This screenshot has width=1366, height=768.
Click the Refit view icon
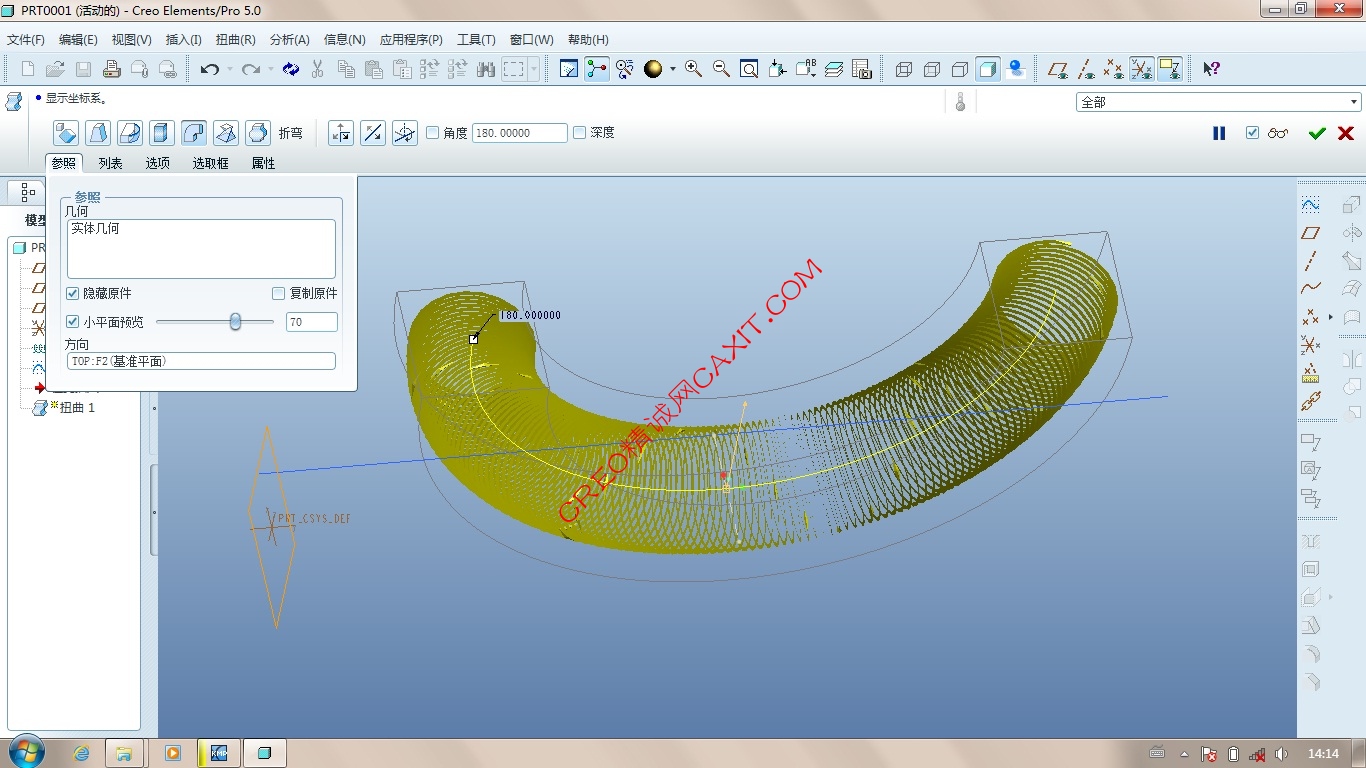[x=749, y=69]
